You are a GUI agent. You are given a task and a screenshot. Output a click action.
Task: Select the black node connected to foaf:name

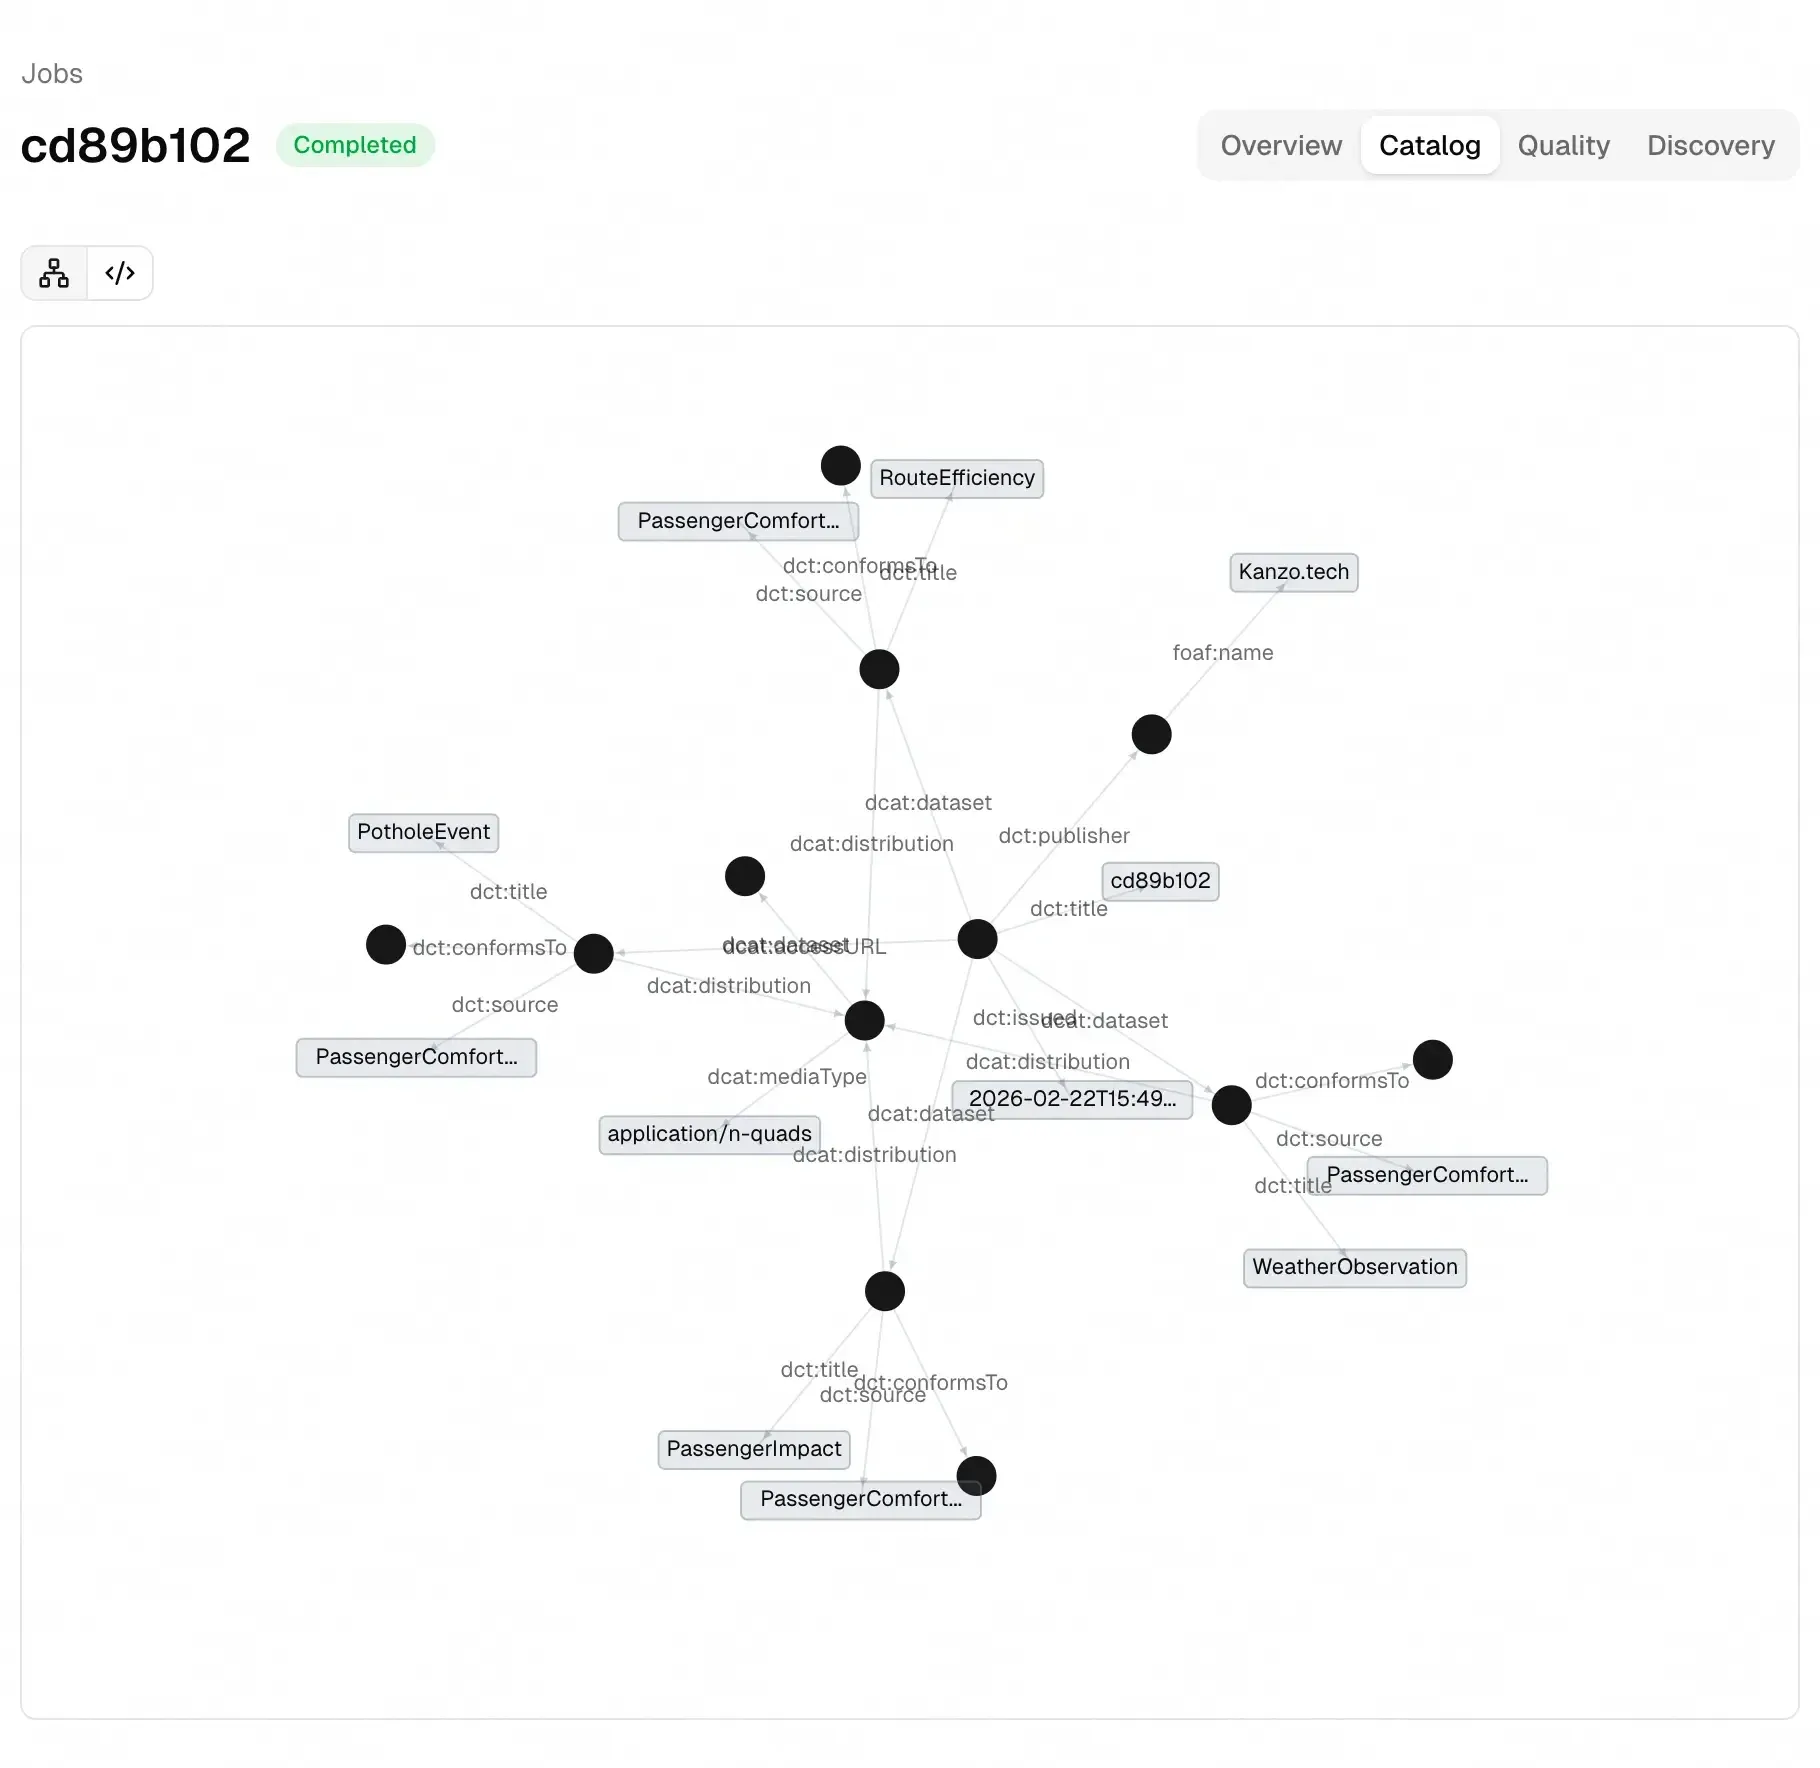(1151, 734)
